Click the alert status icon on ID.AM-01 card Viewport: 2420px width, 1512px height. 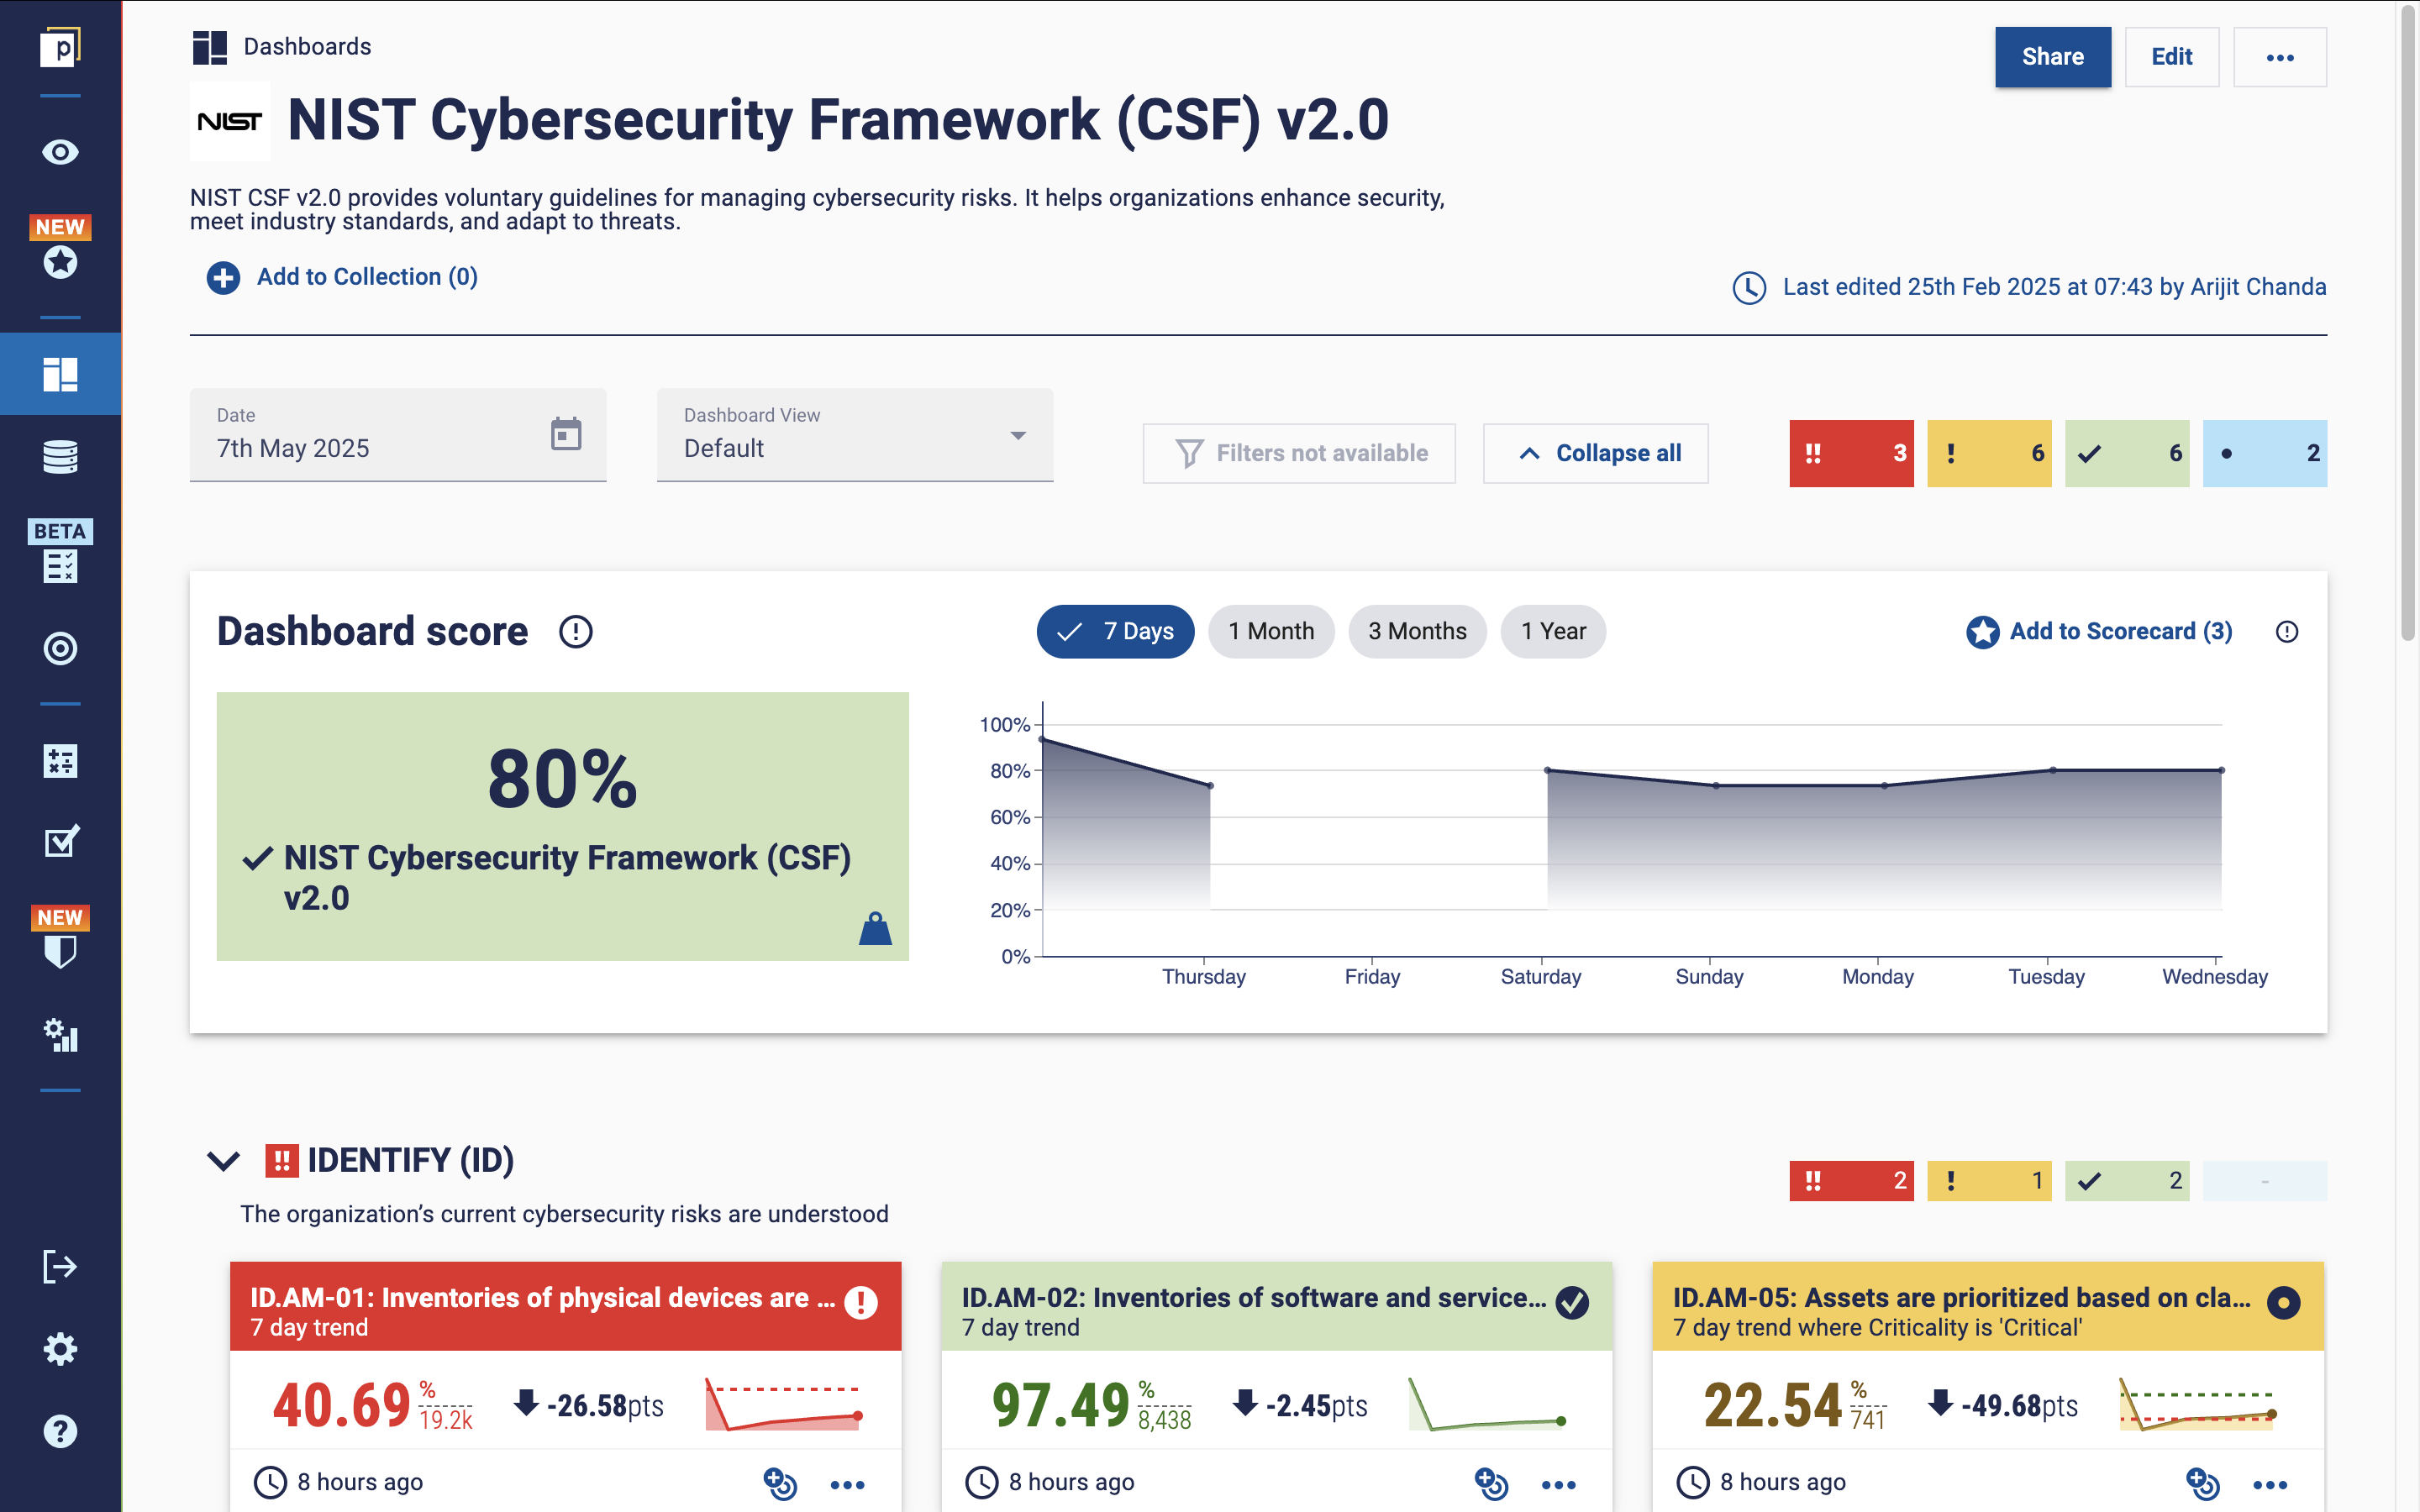(x=861, y=1302)
